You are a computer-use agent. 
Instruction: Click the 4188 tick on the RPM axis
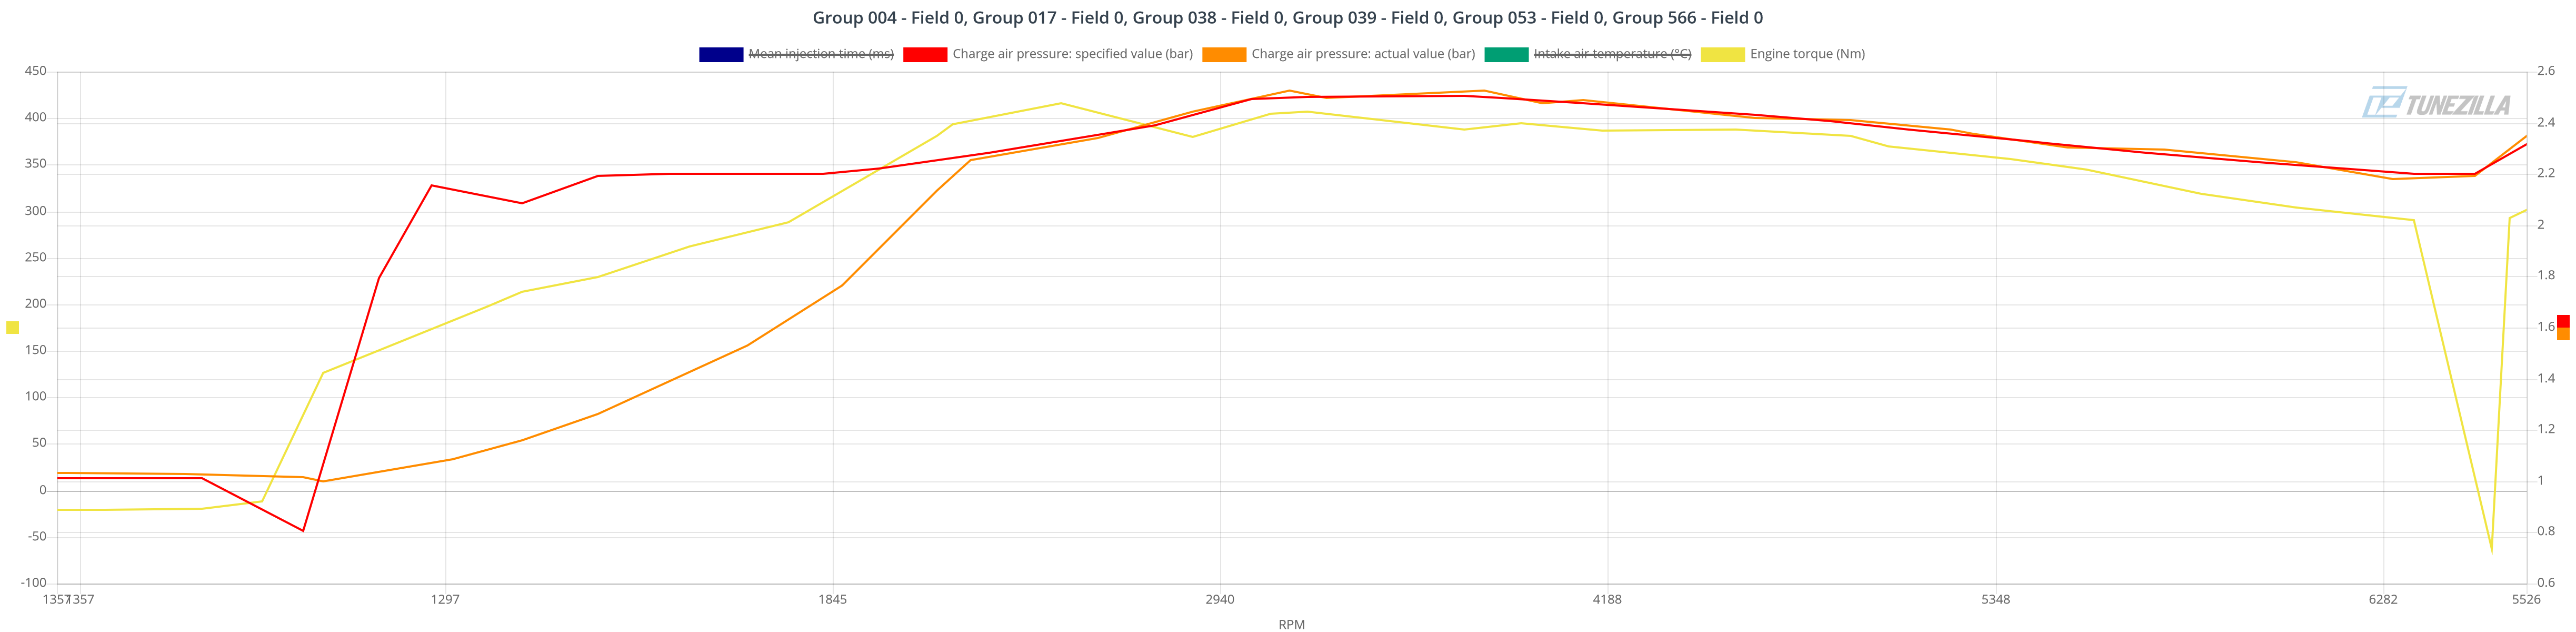1607,600
